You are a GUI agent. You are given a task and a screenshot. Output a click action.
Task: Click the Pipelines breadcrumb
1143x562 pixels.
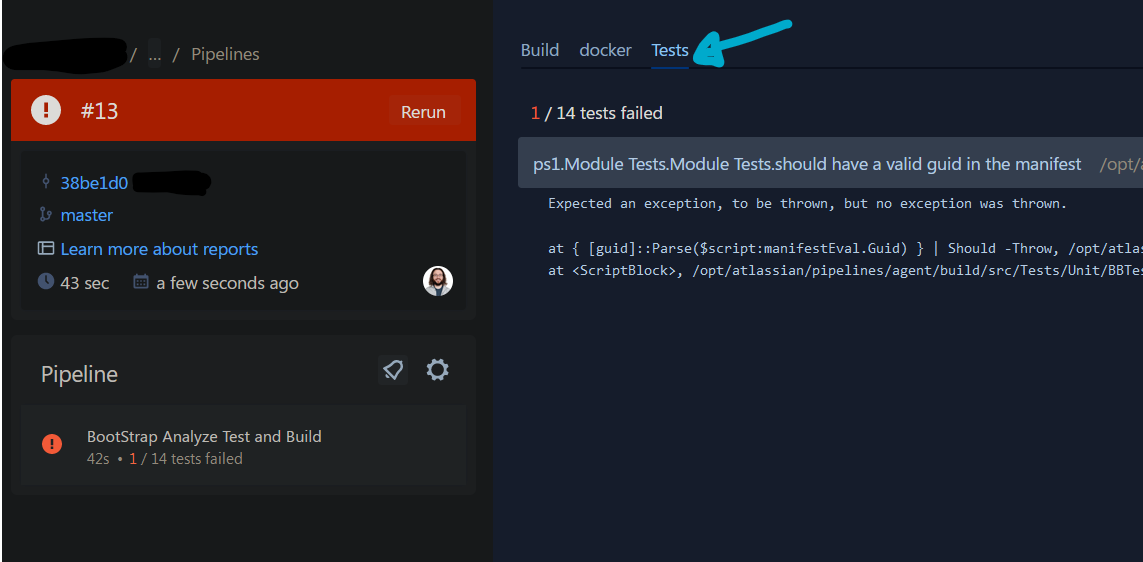225,54
